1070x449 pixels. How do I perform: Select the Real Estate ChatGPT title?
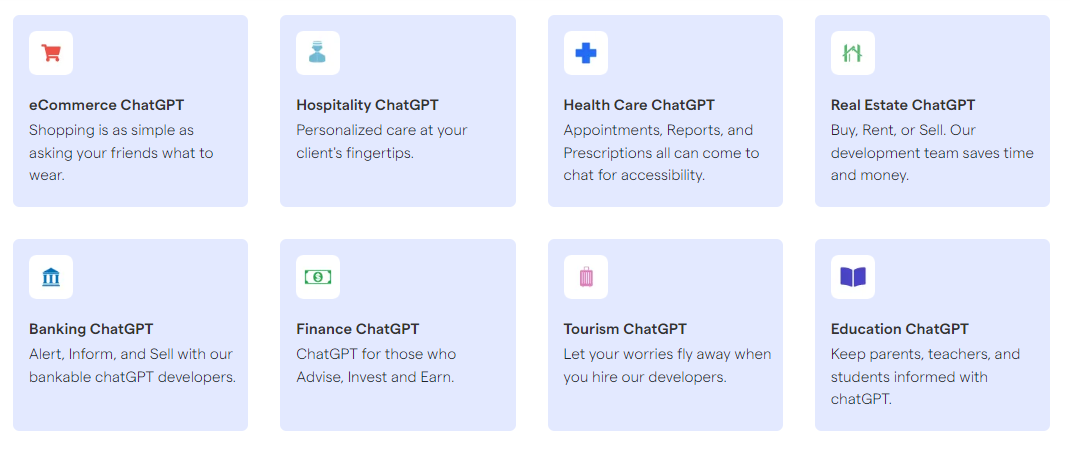pyautogui.click(x=903, y=105)
